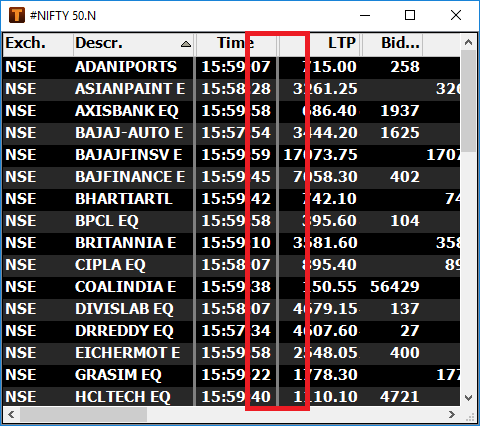This screenshot has height=426, width=480.
Task: Click the horizontal scrollbar thumb
Action: 83,414
